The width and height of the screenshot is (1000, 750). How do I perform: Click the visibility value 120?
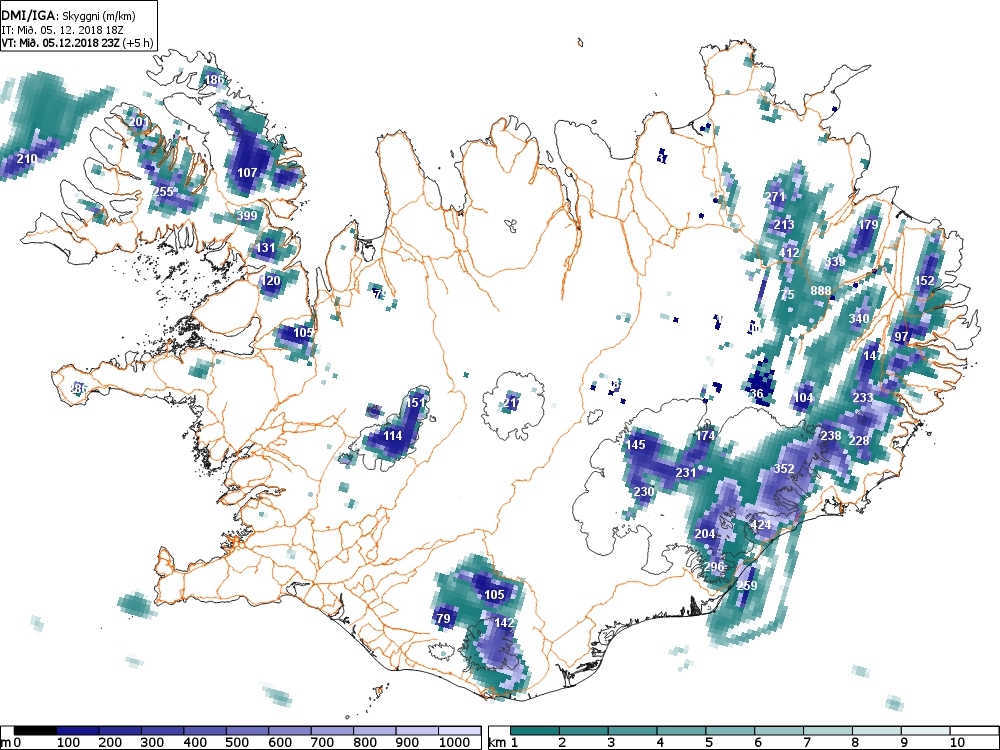pos(270,281)
